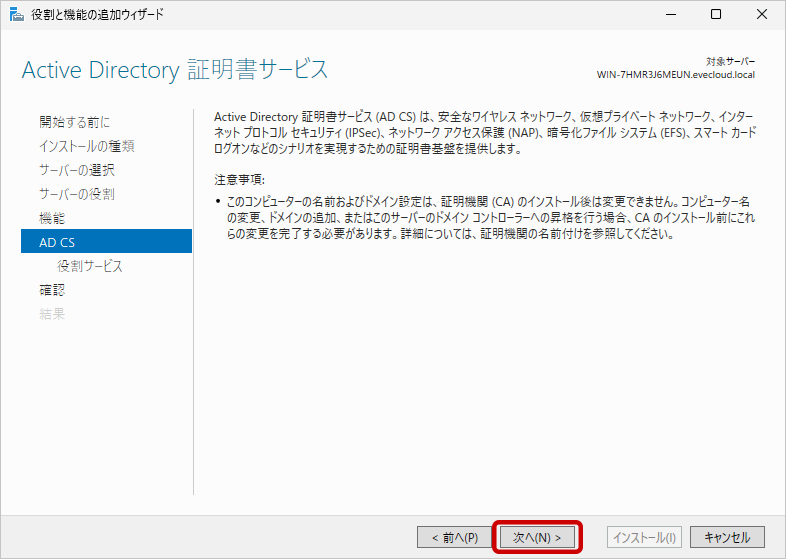Click the disabled インストール(I) button
The width and height of the screenshot is (786, 559).
(x=645, y=537)
